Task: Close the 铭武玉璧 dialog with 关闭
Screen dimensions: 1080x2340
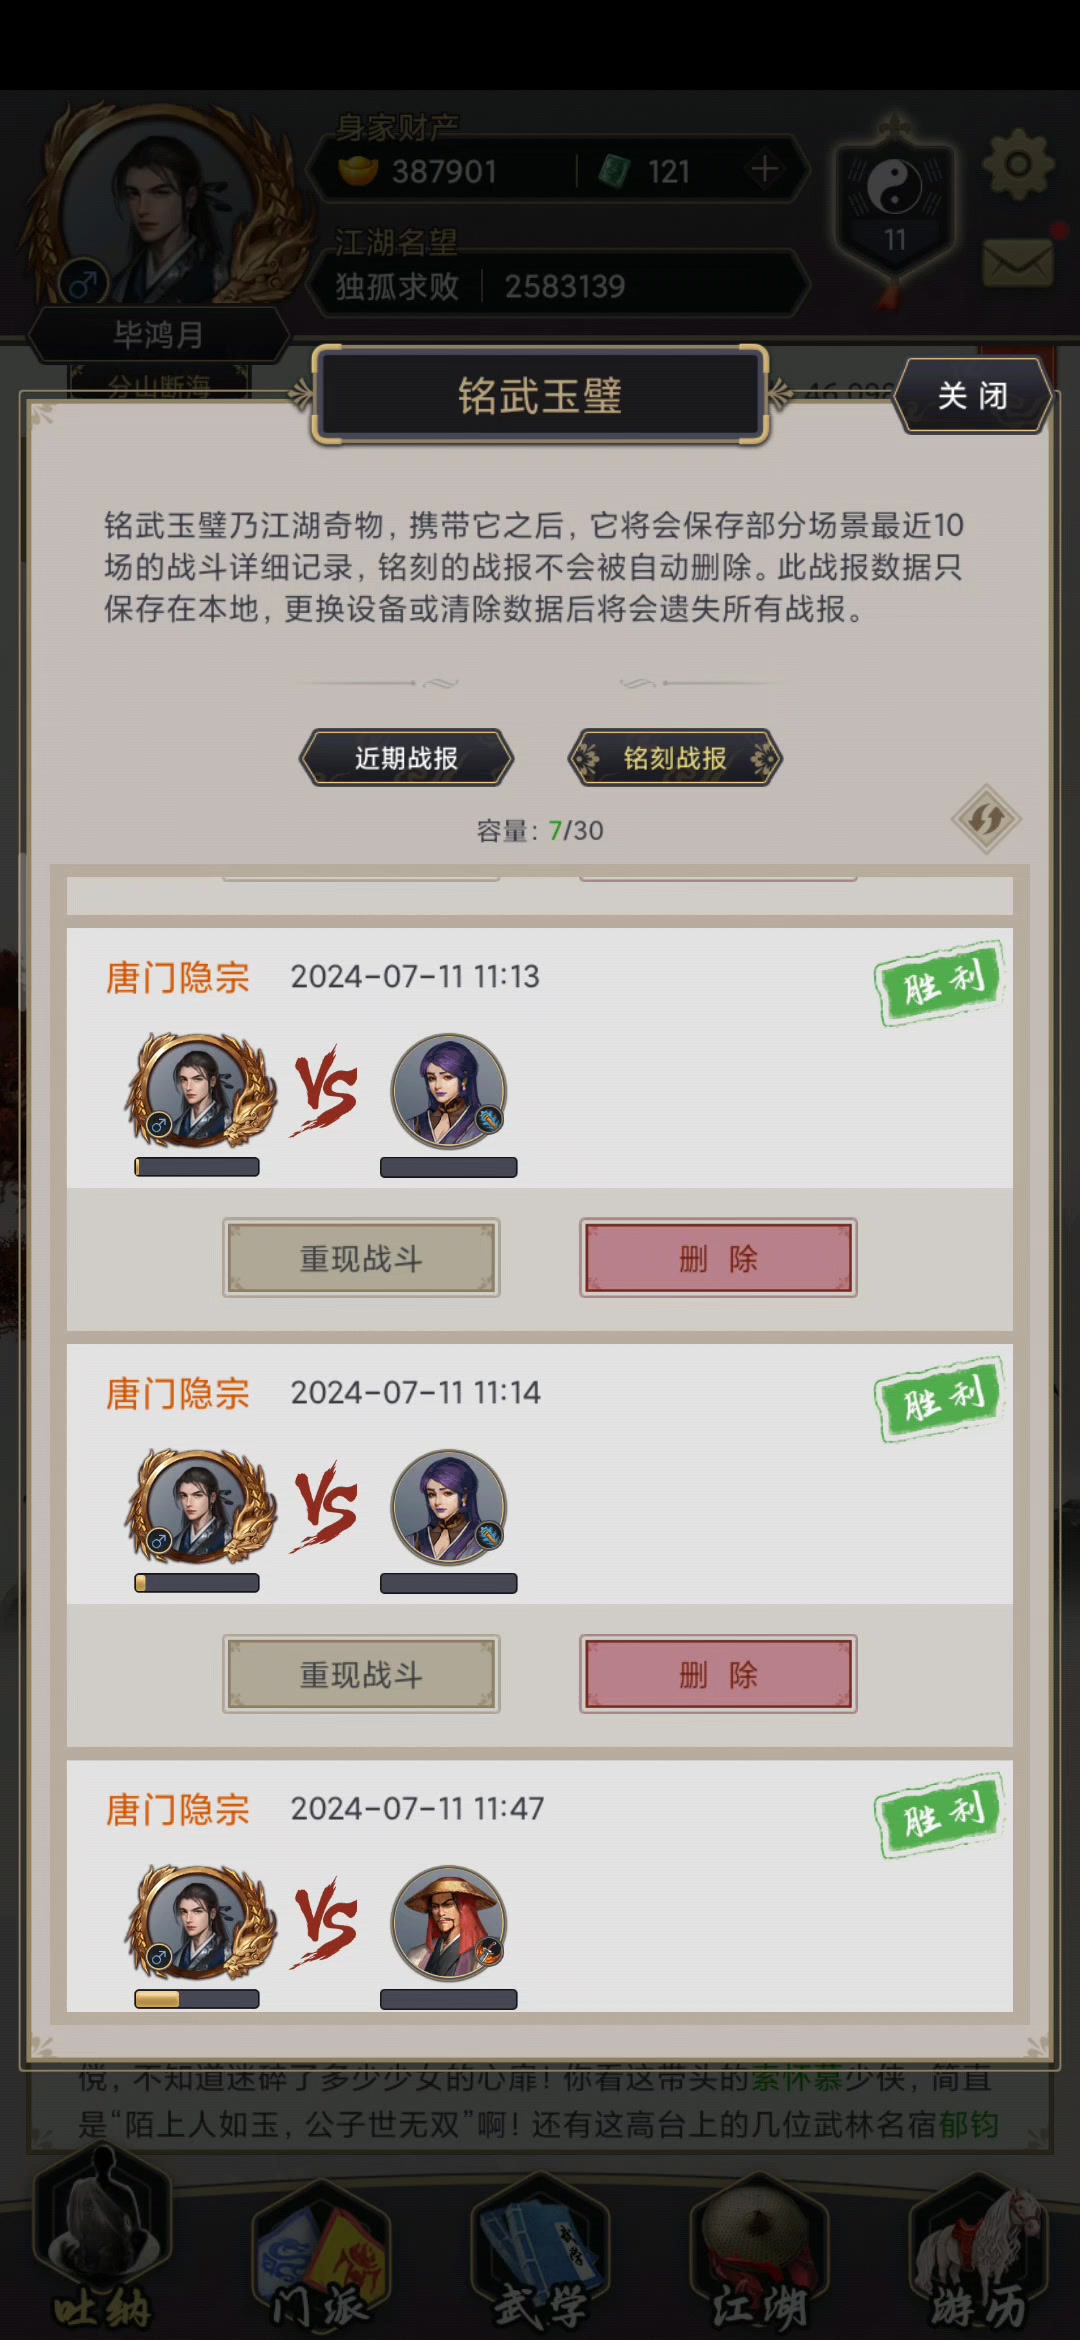Action: [x=972, y=396]
